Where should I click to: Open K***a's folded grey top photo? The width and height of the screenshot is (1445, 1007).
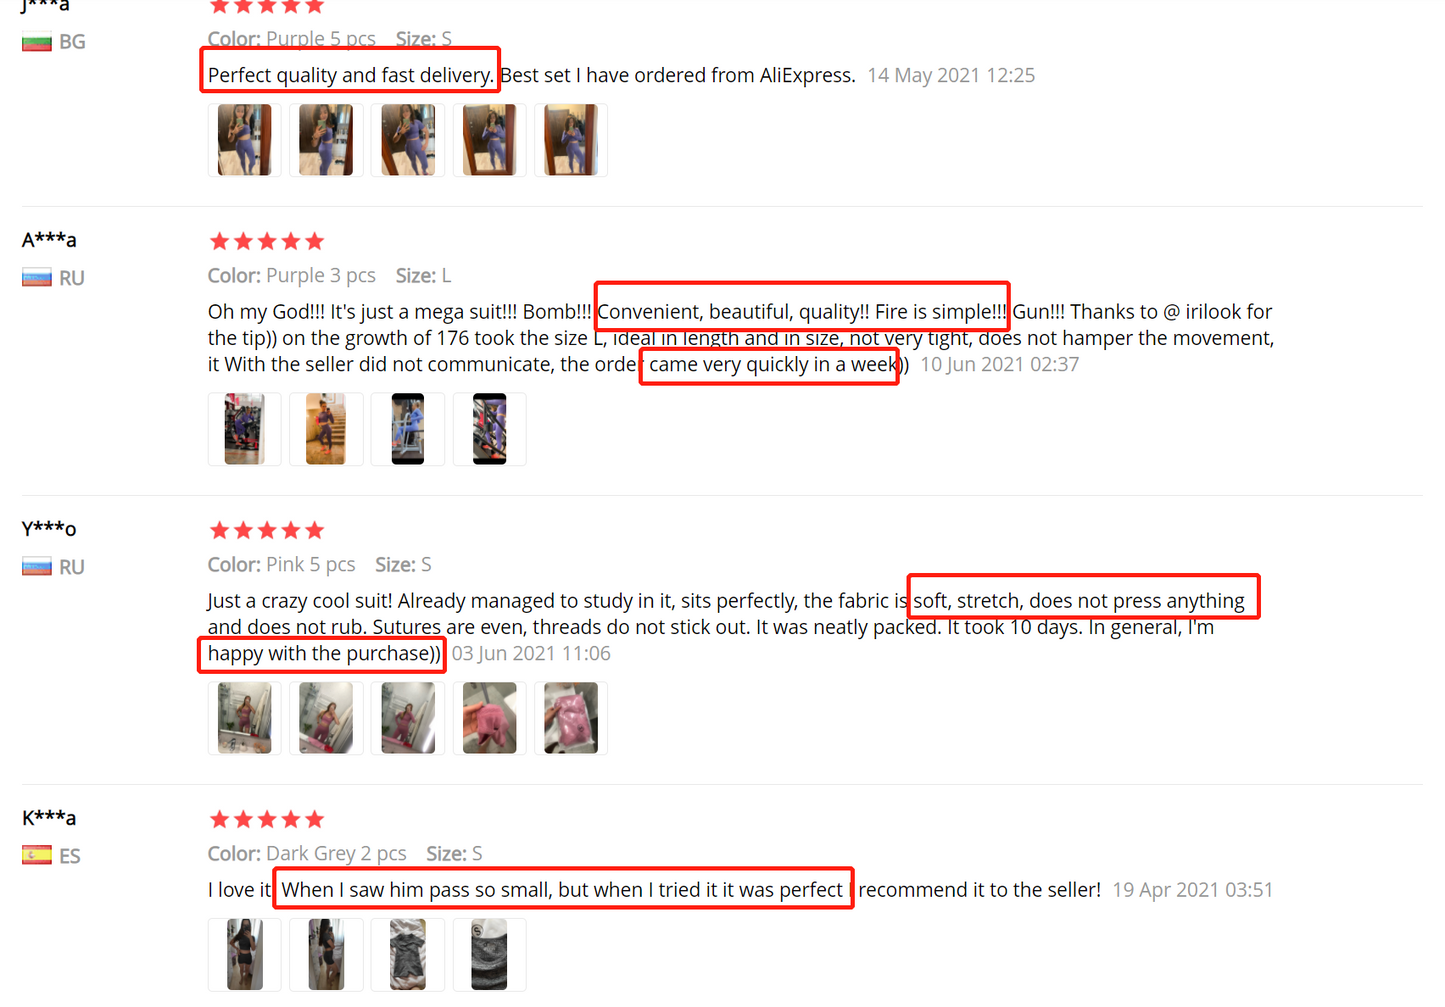coord(408,955)
